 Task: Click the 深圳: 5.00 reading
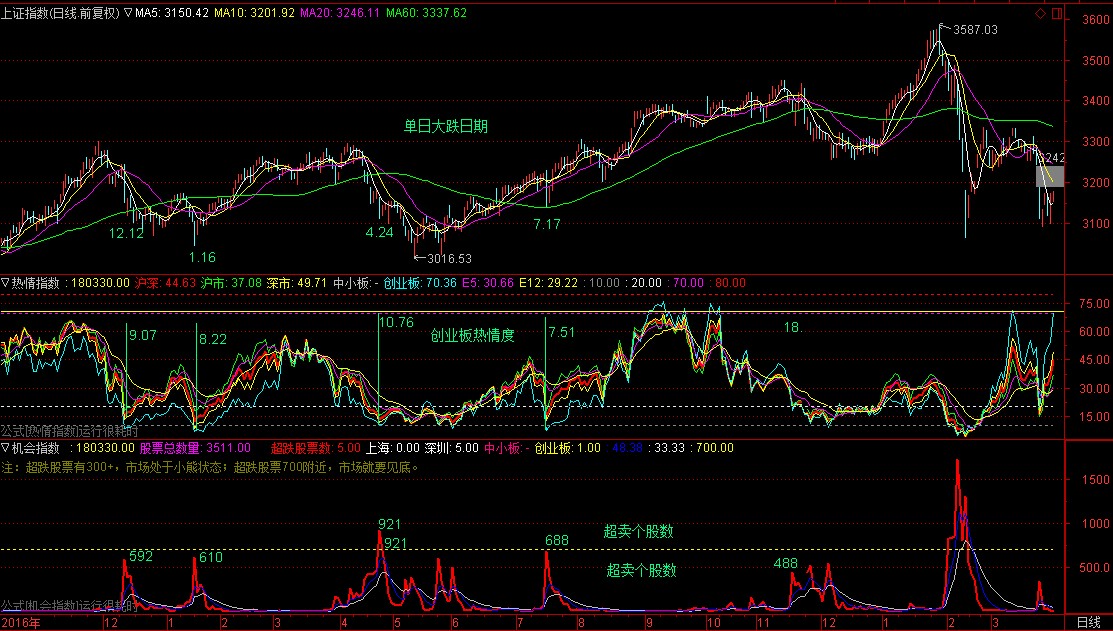click(x=451, y=448)
